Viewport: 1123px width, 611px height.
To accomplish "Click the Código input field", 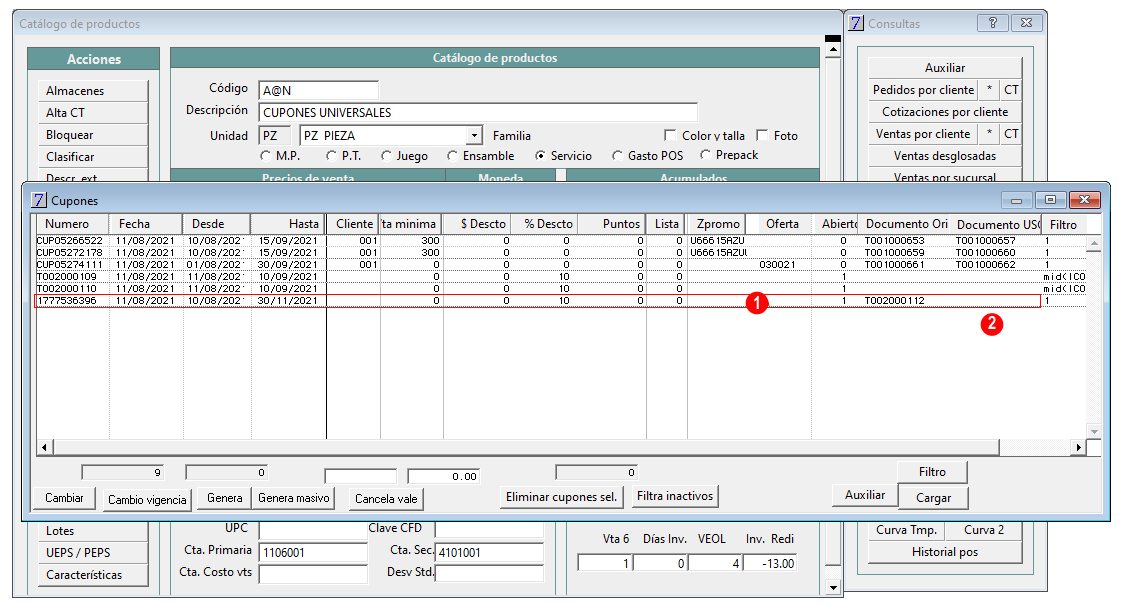I will pos(319,90).
